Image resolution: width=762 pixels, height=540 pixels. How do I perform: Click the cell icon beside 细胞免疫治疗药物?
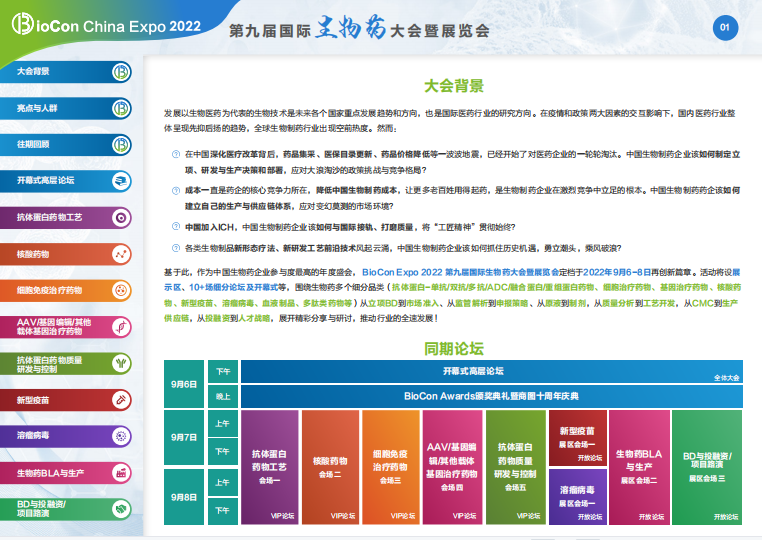tap(120, 290)
